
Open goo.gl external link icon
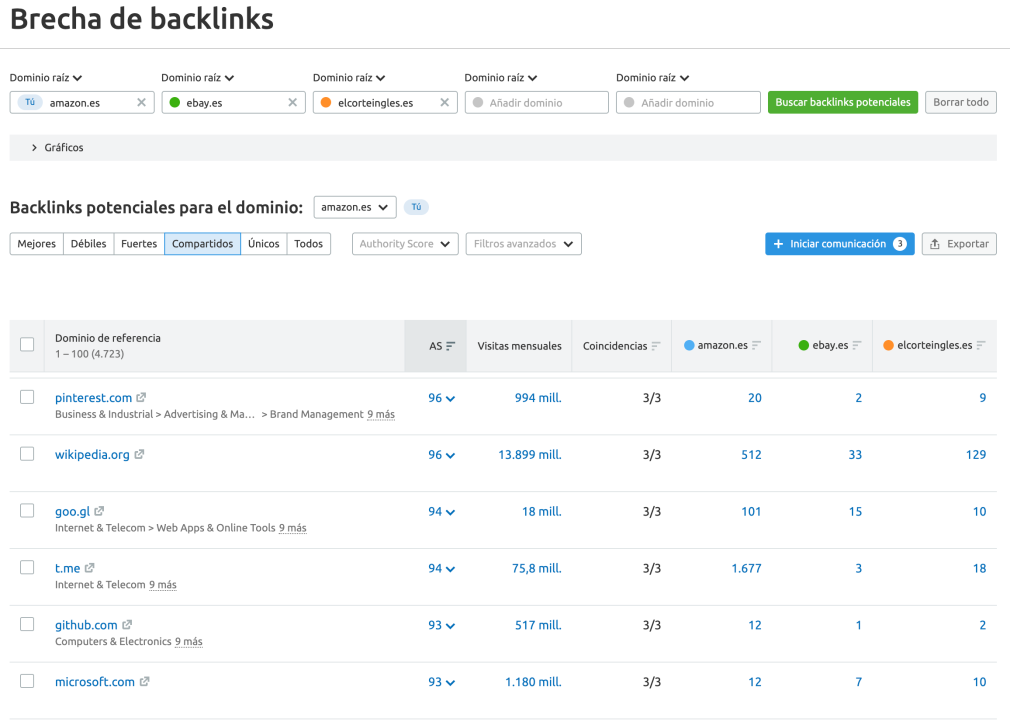tap(99, 511)
